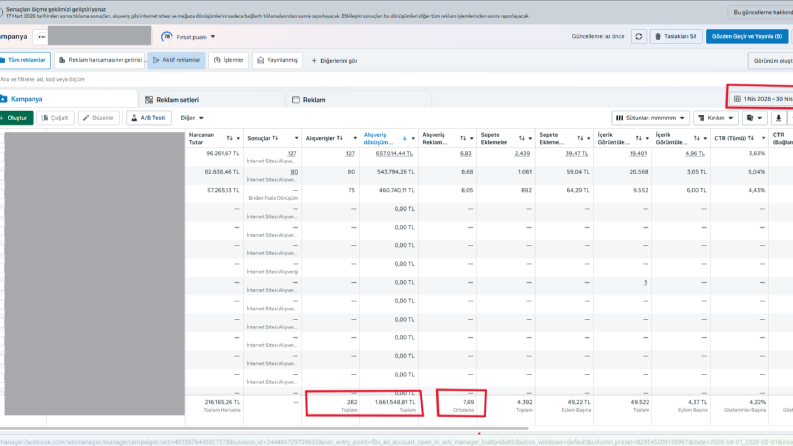Click the sort arrows on Sepete Eklemeler column
This screenshot has height=446, width=793.
tap(521, 139)
